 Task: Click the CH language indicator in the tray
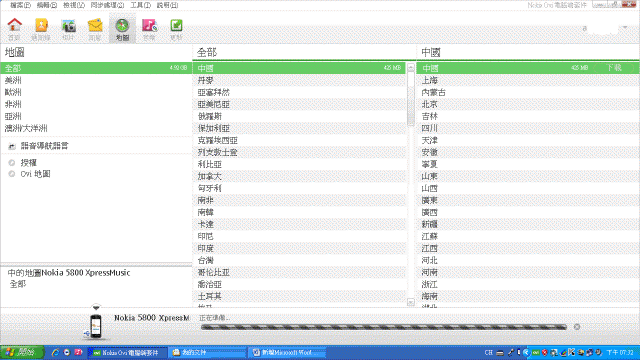[x=488, y=352]
